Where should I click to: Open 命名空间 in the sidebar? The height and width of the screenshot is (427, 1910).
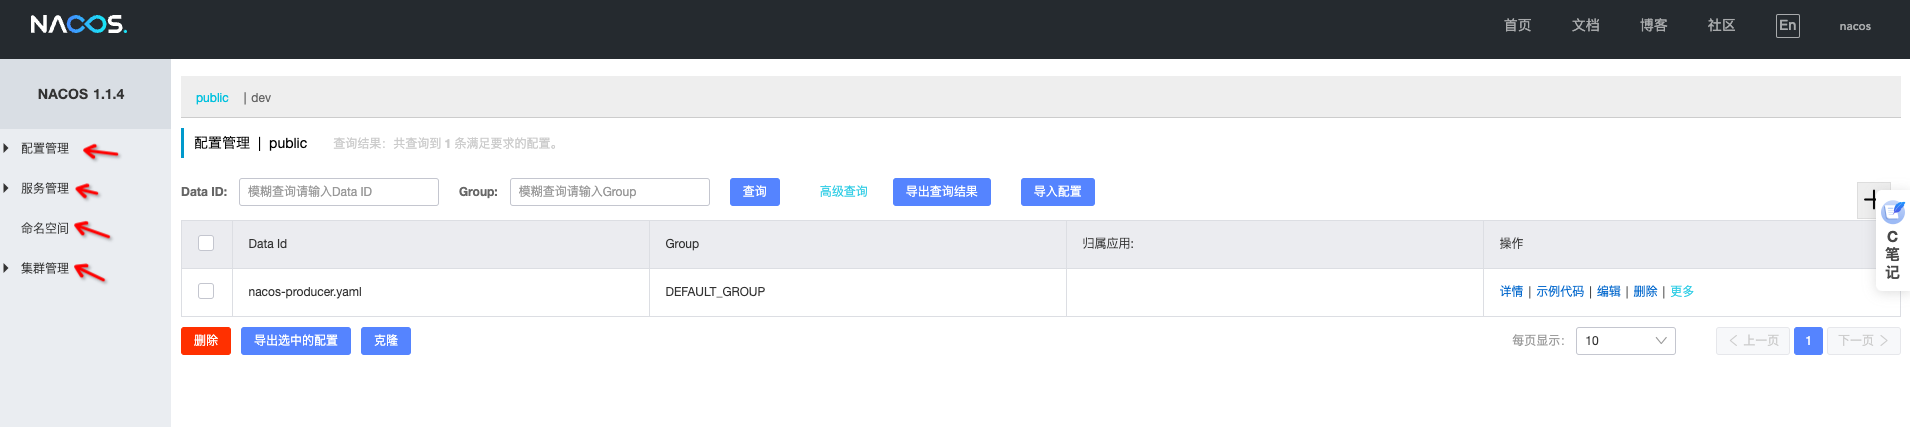(45, 228)
